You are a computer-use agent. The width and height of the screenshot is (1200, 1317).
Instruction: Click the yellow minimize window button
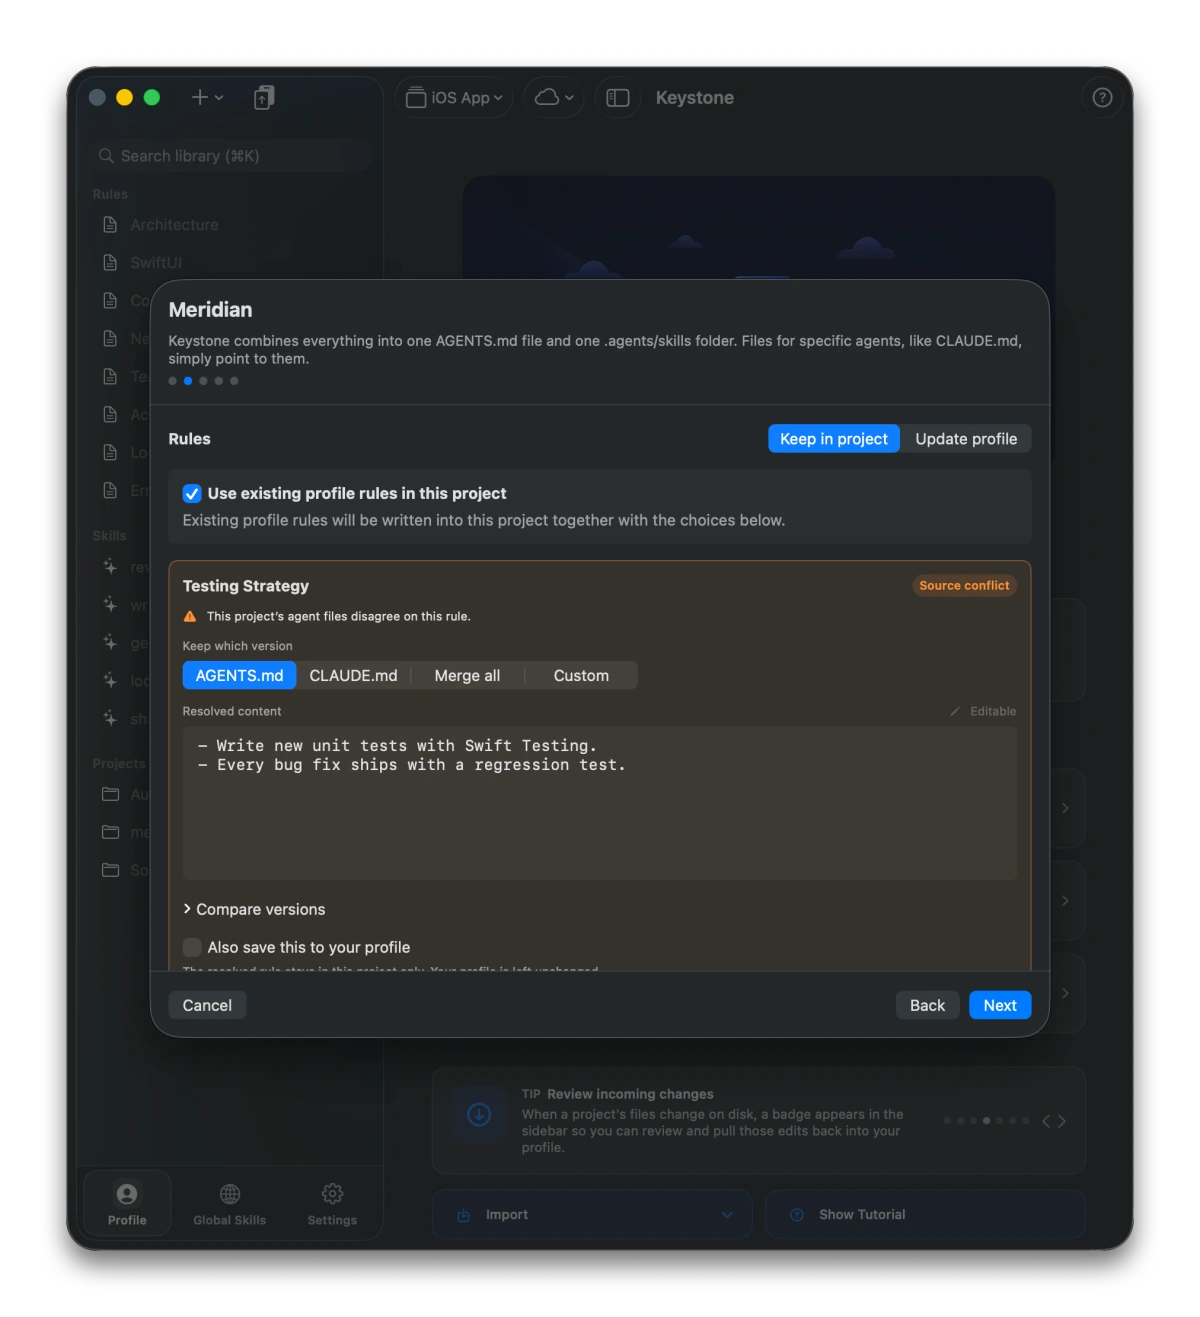pyautogui.click(x=124, y=97)
